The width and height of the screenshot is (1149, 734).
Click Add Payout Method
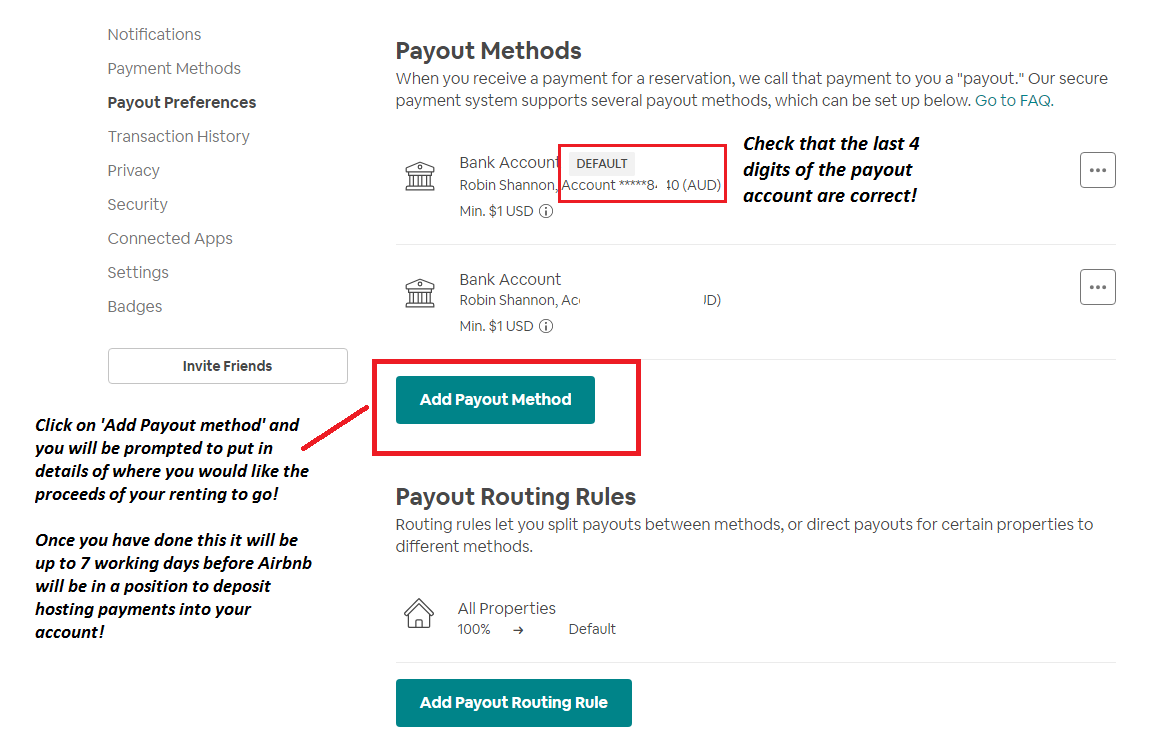point(495,399)
